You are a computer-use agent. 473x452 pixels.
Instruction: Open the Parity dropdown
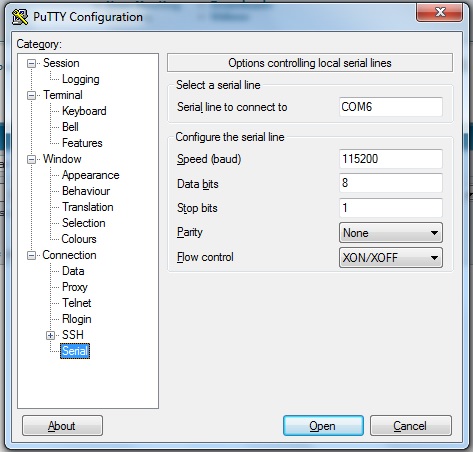(x=391, y=233)
